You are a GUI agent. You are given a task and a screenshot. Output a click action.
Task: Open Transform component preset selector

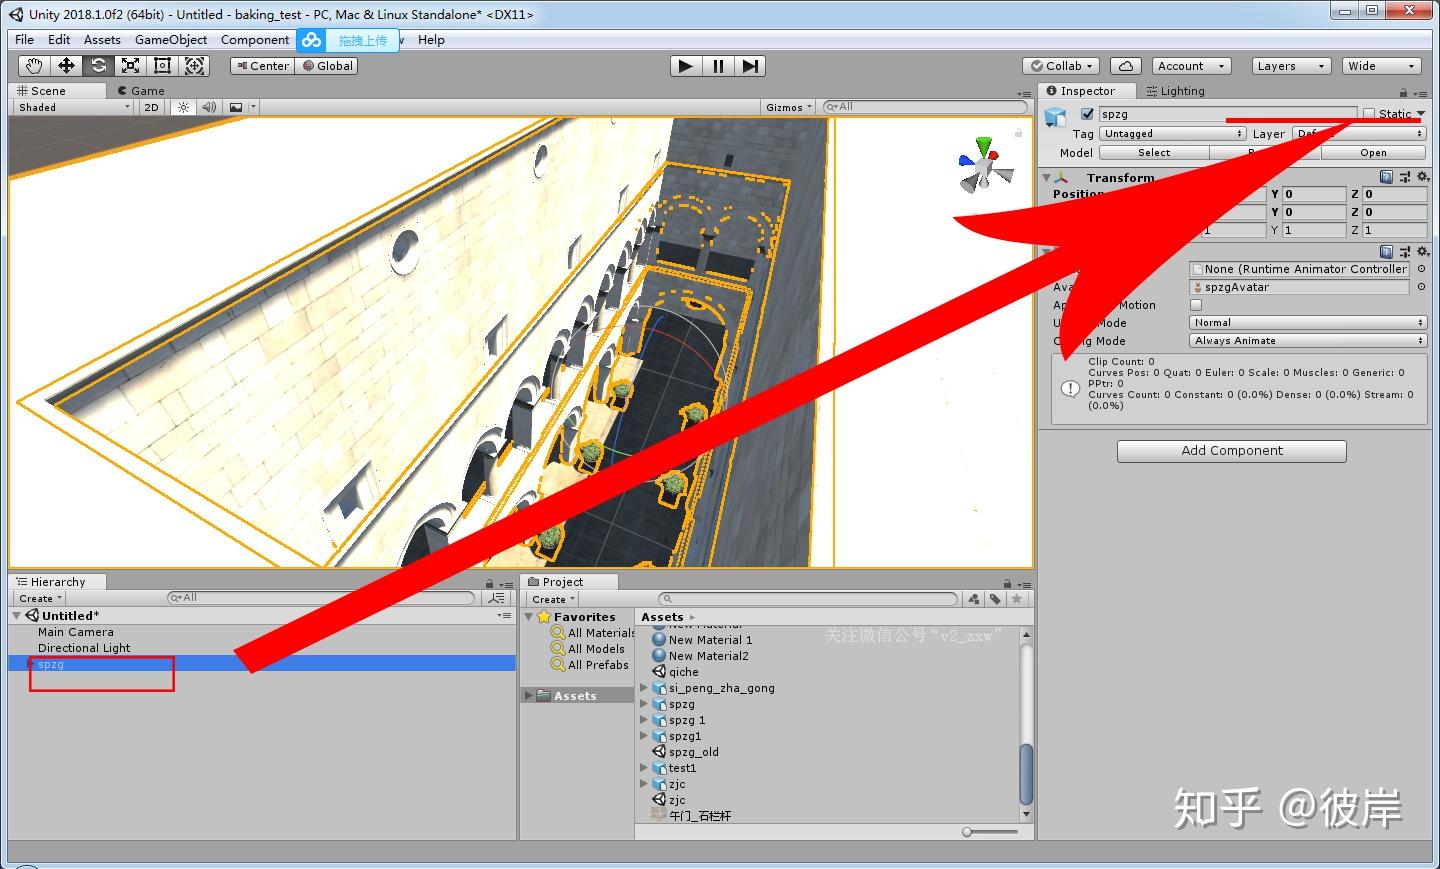pos(1405,177)
